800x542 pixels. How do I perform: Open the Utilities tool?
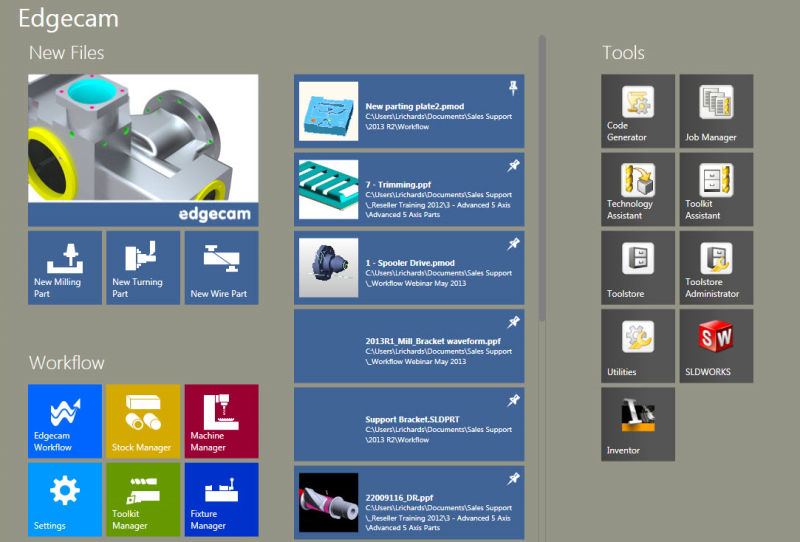[x=638, y=346]
